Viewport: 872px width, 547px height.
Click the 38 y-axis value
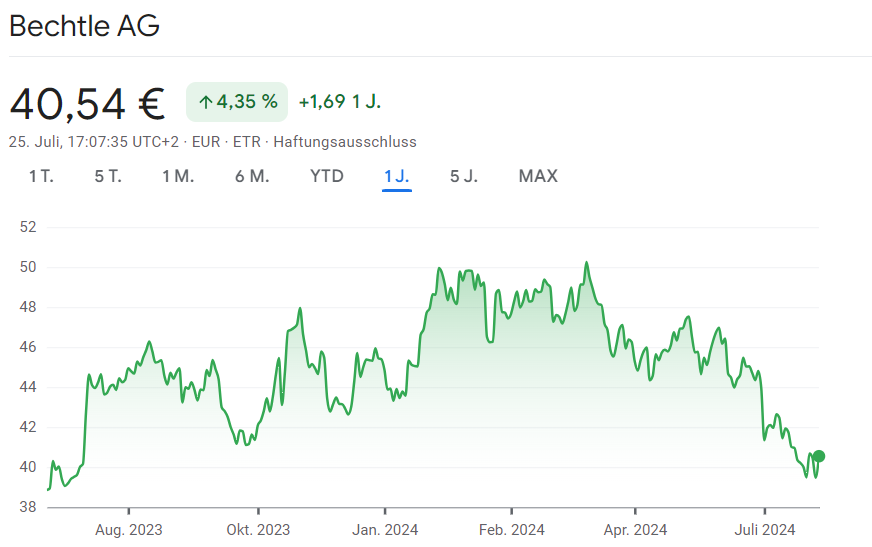click(x=28, y=507)
